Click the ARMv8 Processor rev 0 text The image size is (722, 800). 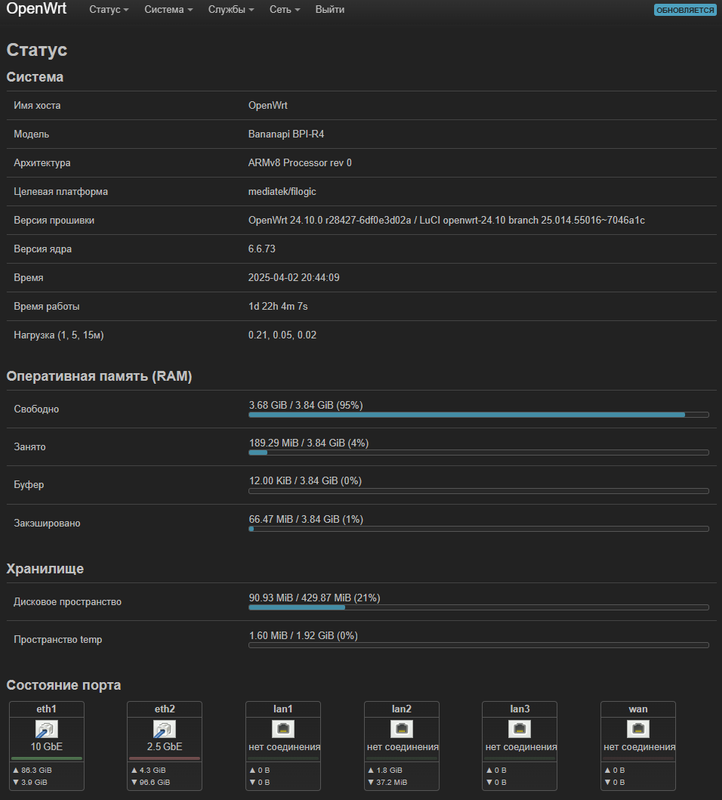pos(300,163)
